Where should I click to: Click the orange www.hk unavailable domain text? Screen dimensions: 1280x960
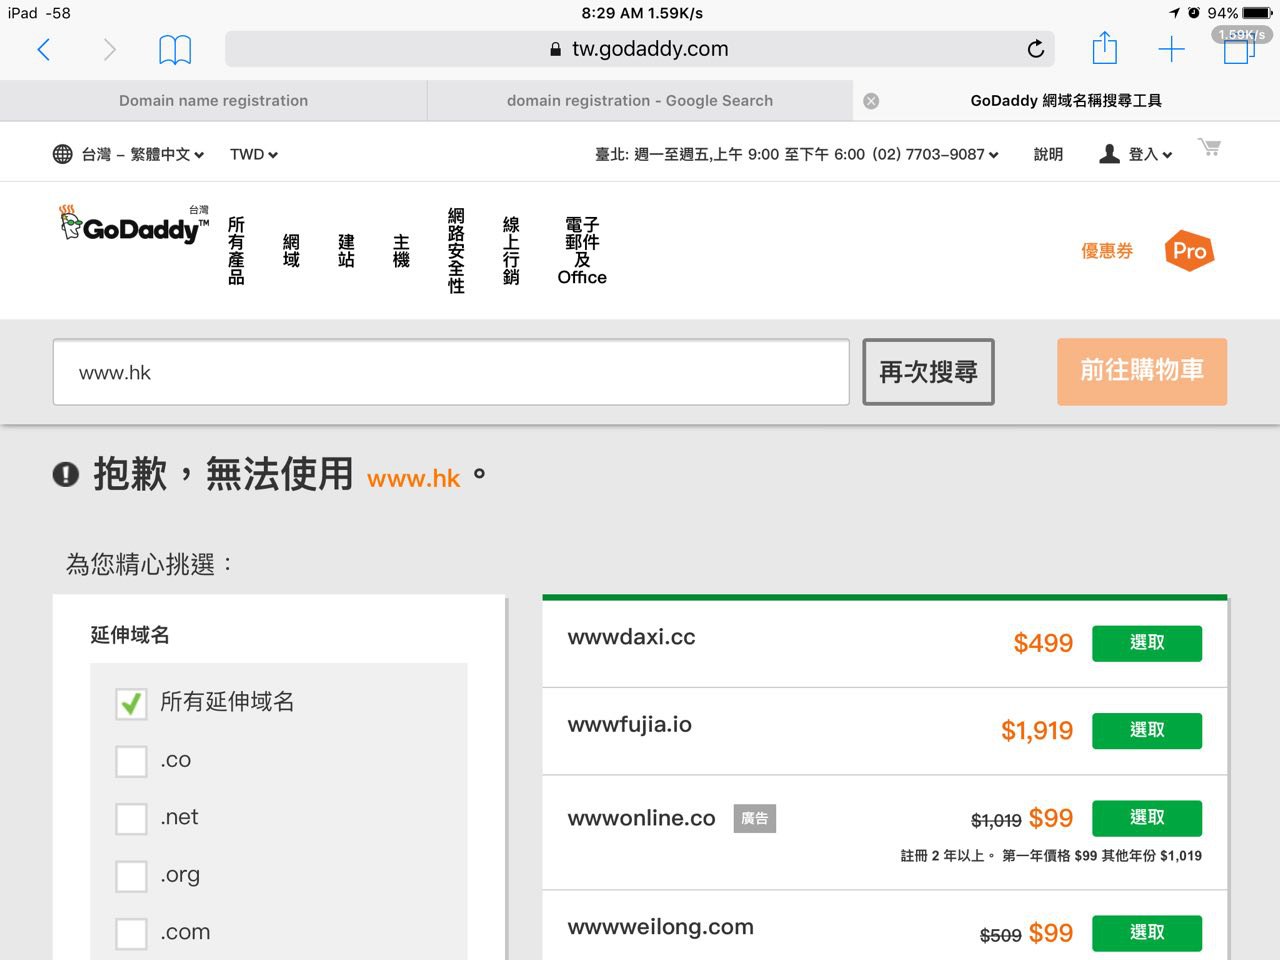(413, 479)
